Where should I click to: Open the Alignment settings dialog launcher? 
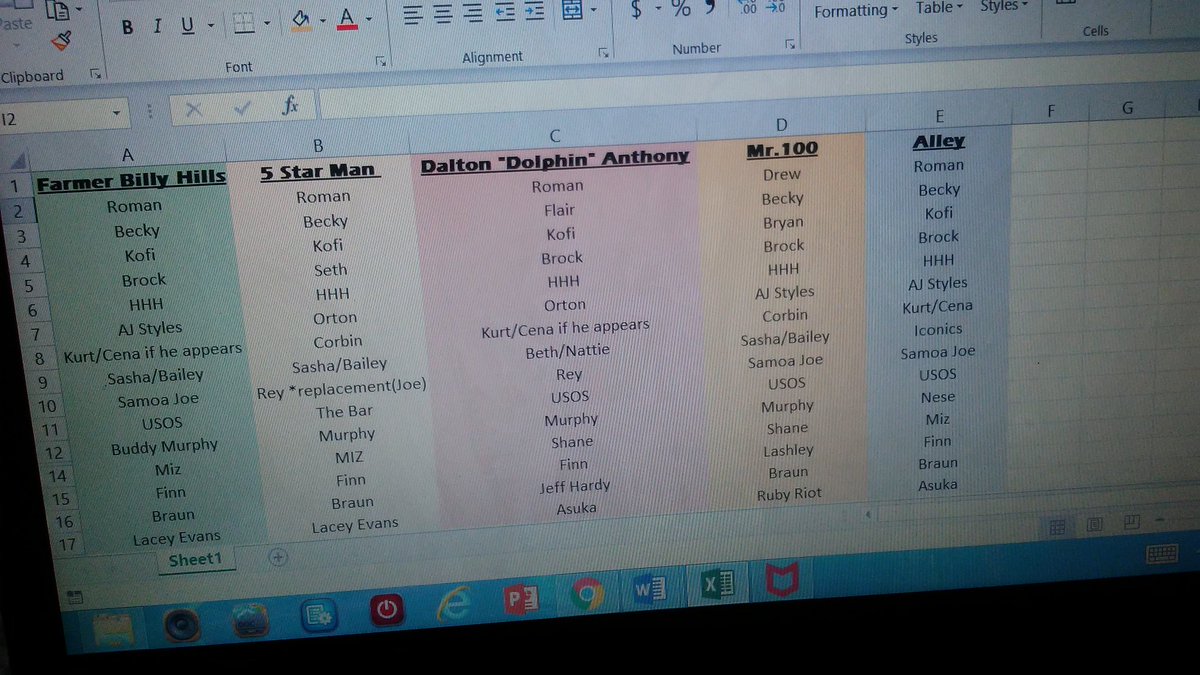coord(603,52)
